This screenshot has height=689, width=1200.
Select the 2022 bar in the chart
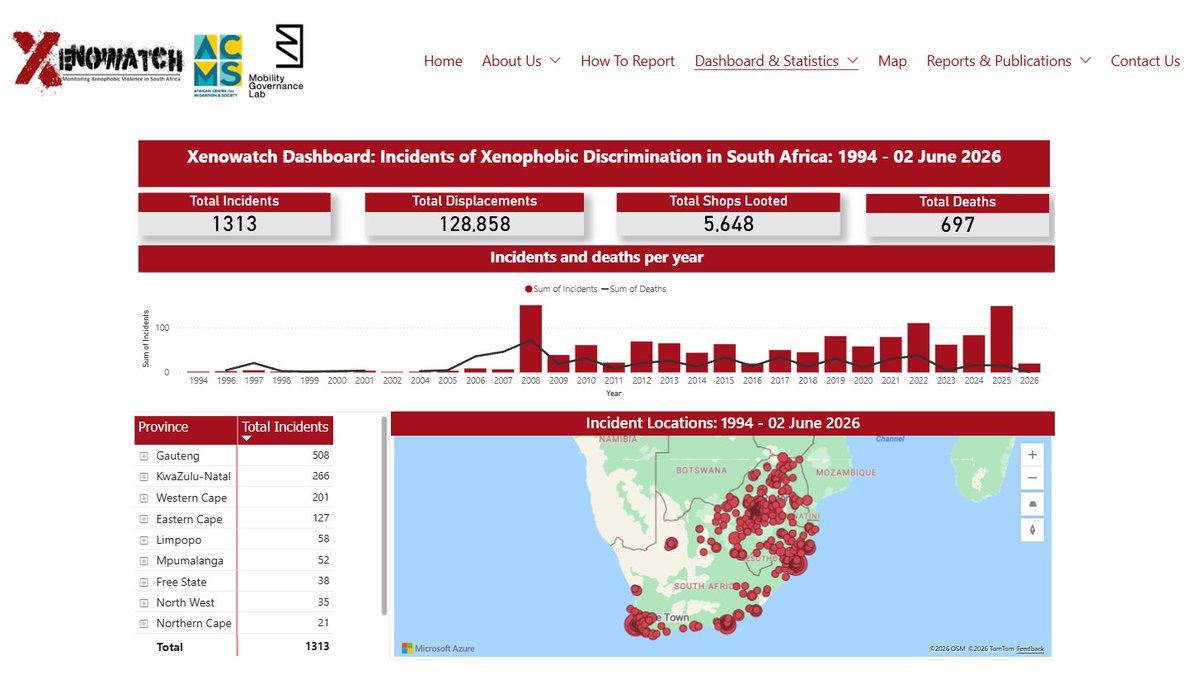[919, 347]
